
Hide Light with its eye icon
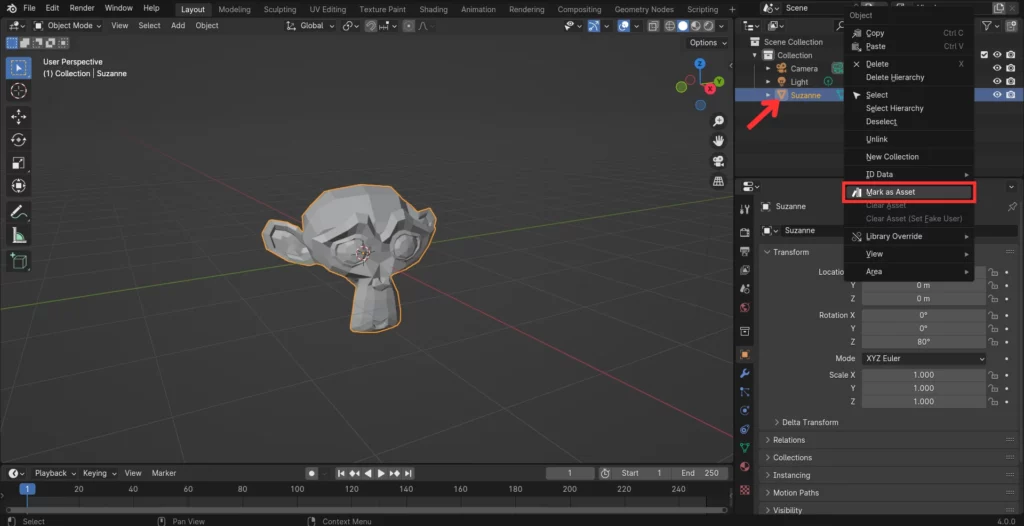click(997, 82)
